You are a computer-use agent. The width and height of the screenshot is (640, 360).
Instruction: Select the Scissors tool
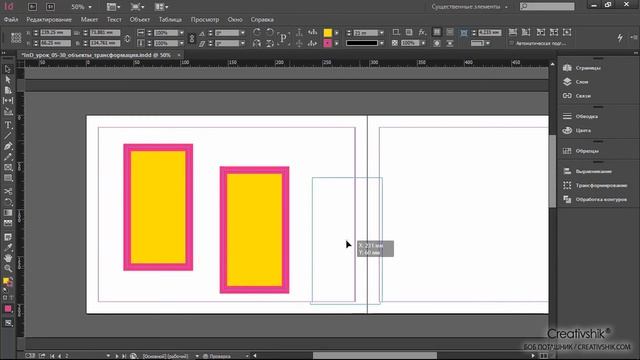(8, 191)
